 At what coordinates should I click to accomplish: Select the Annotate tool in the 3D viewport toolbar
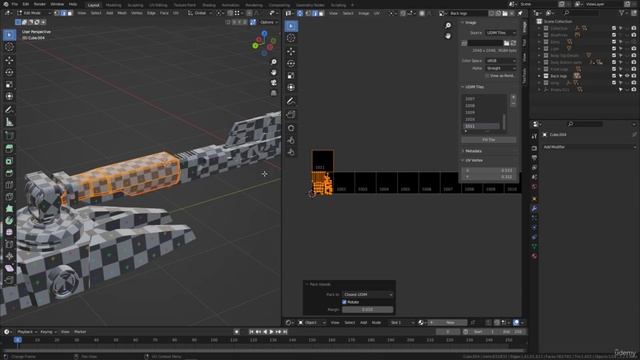pyautogui.click(x=9, y=109)
